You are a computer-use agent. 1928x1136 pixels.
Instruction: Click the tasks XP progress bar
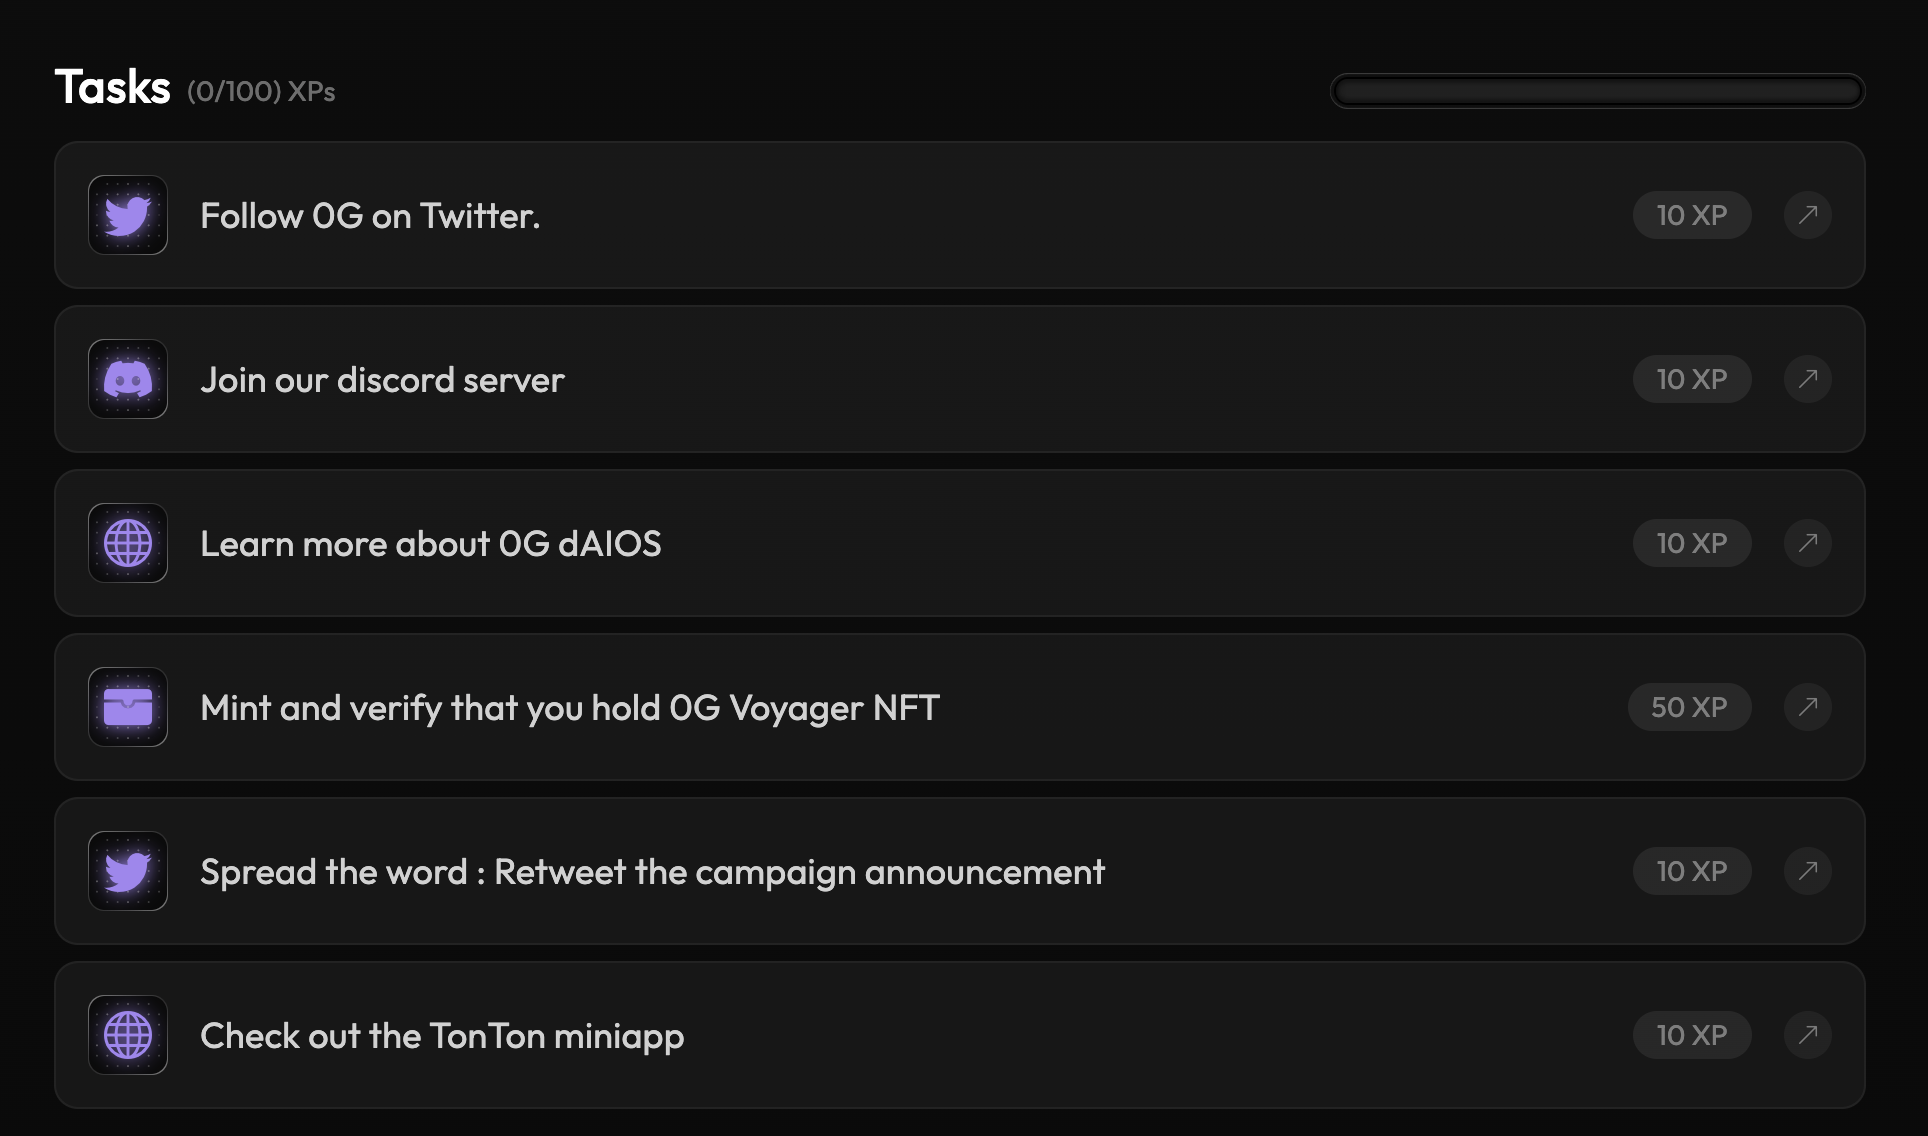tap(1597, 91)
